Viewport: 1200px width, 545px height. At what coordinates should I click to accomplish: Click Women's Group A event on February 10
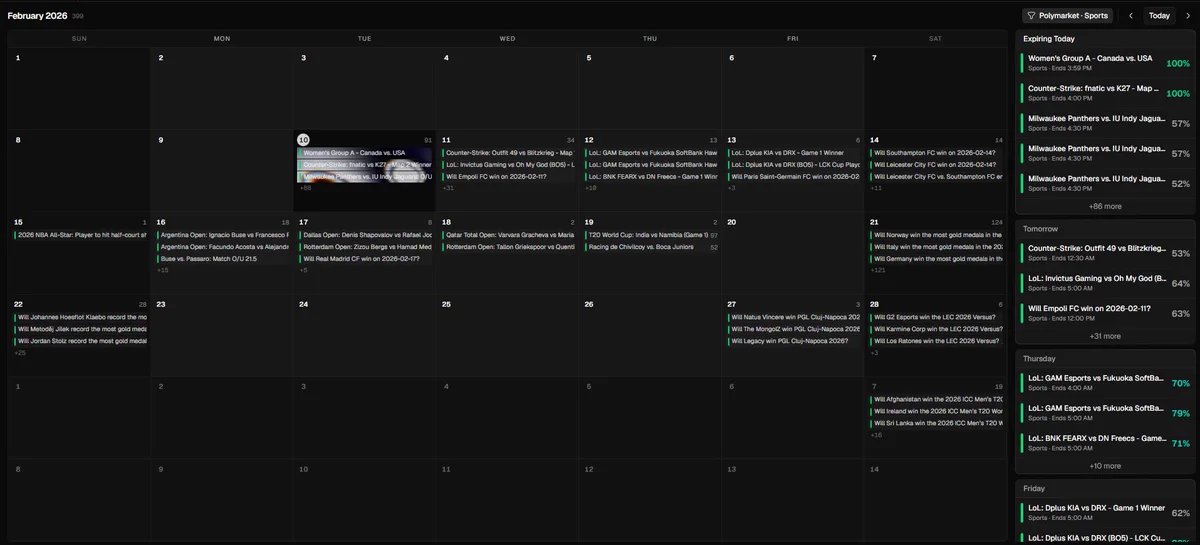[365, 153]
